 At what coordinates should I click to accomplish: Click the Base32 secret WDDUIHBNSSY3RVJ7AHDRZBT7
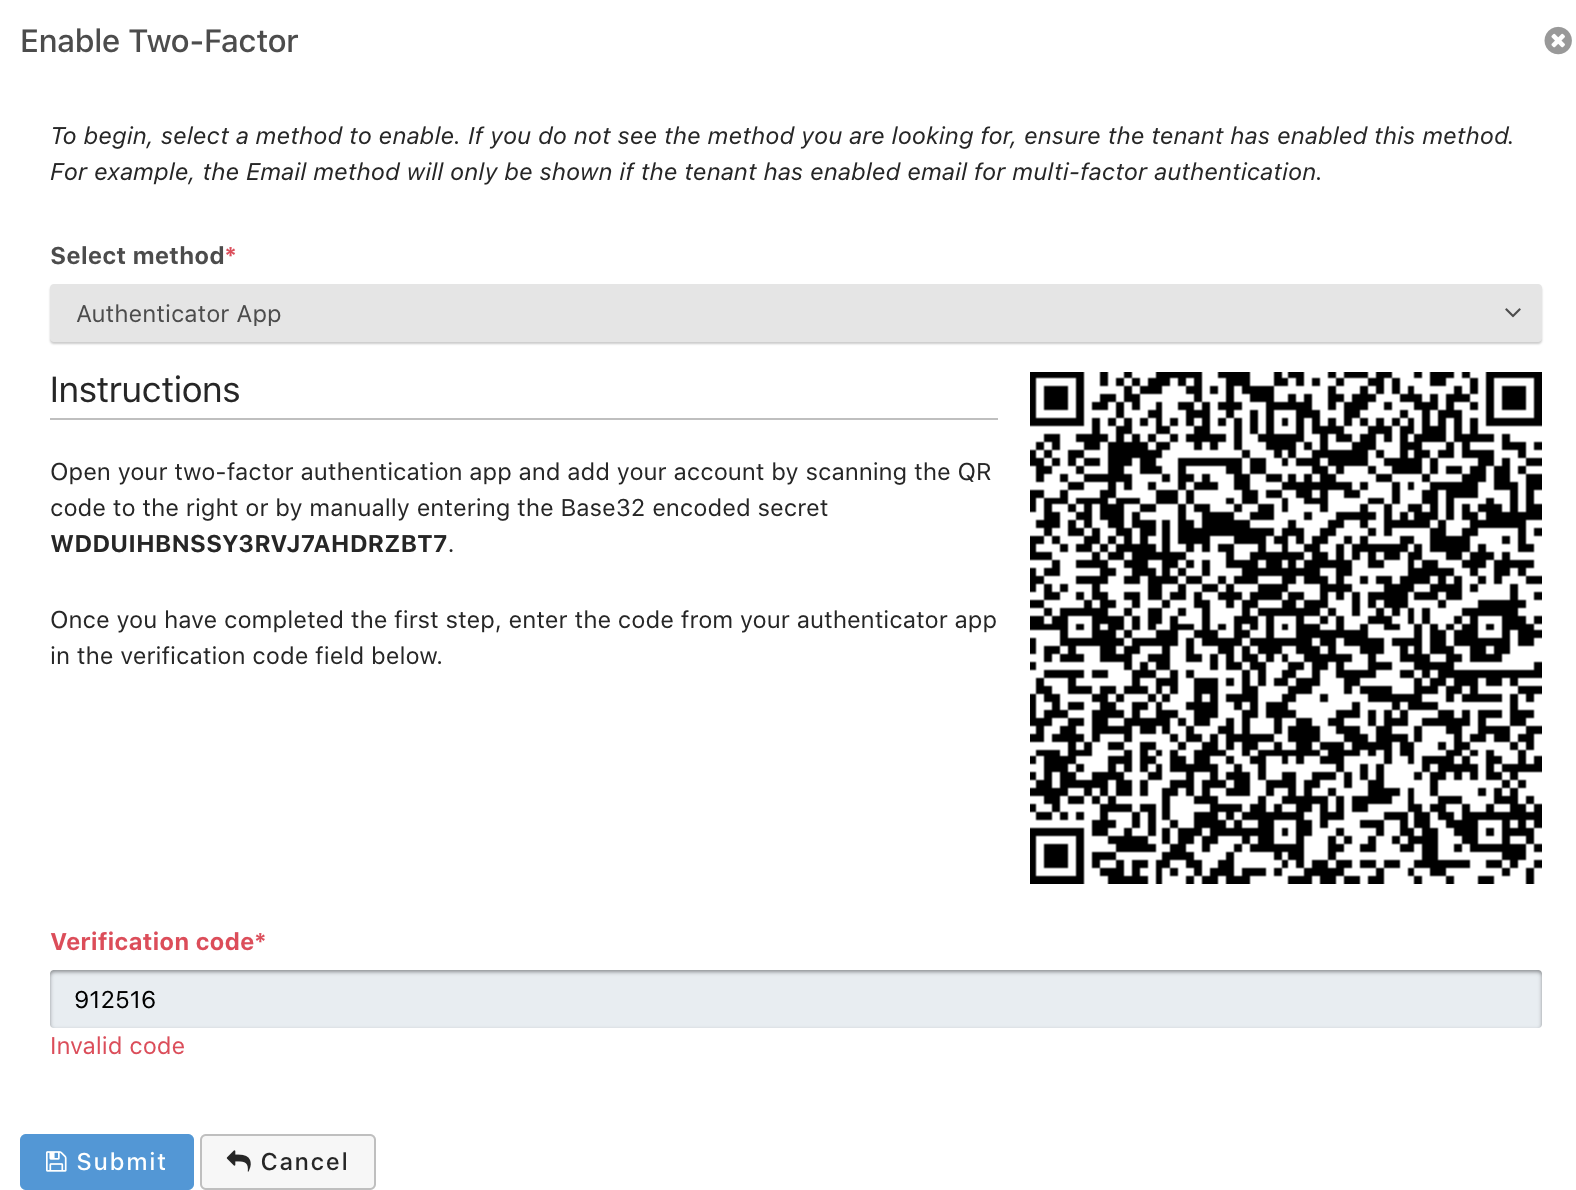249,544
